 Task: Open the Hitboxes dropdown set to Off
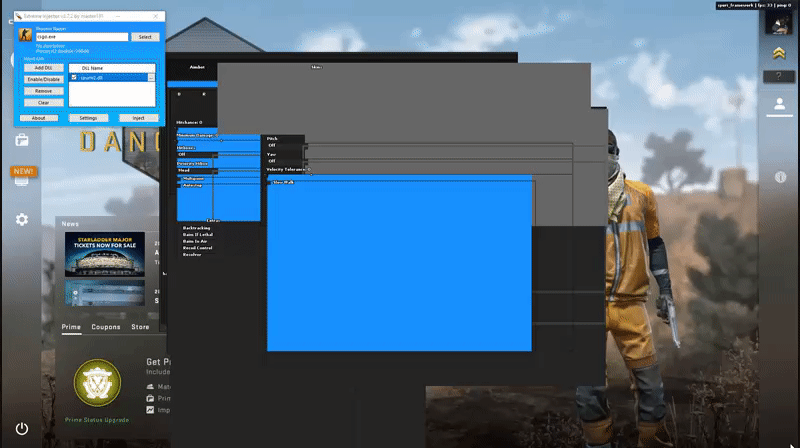(197, 155)
